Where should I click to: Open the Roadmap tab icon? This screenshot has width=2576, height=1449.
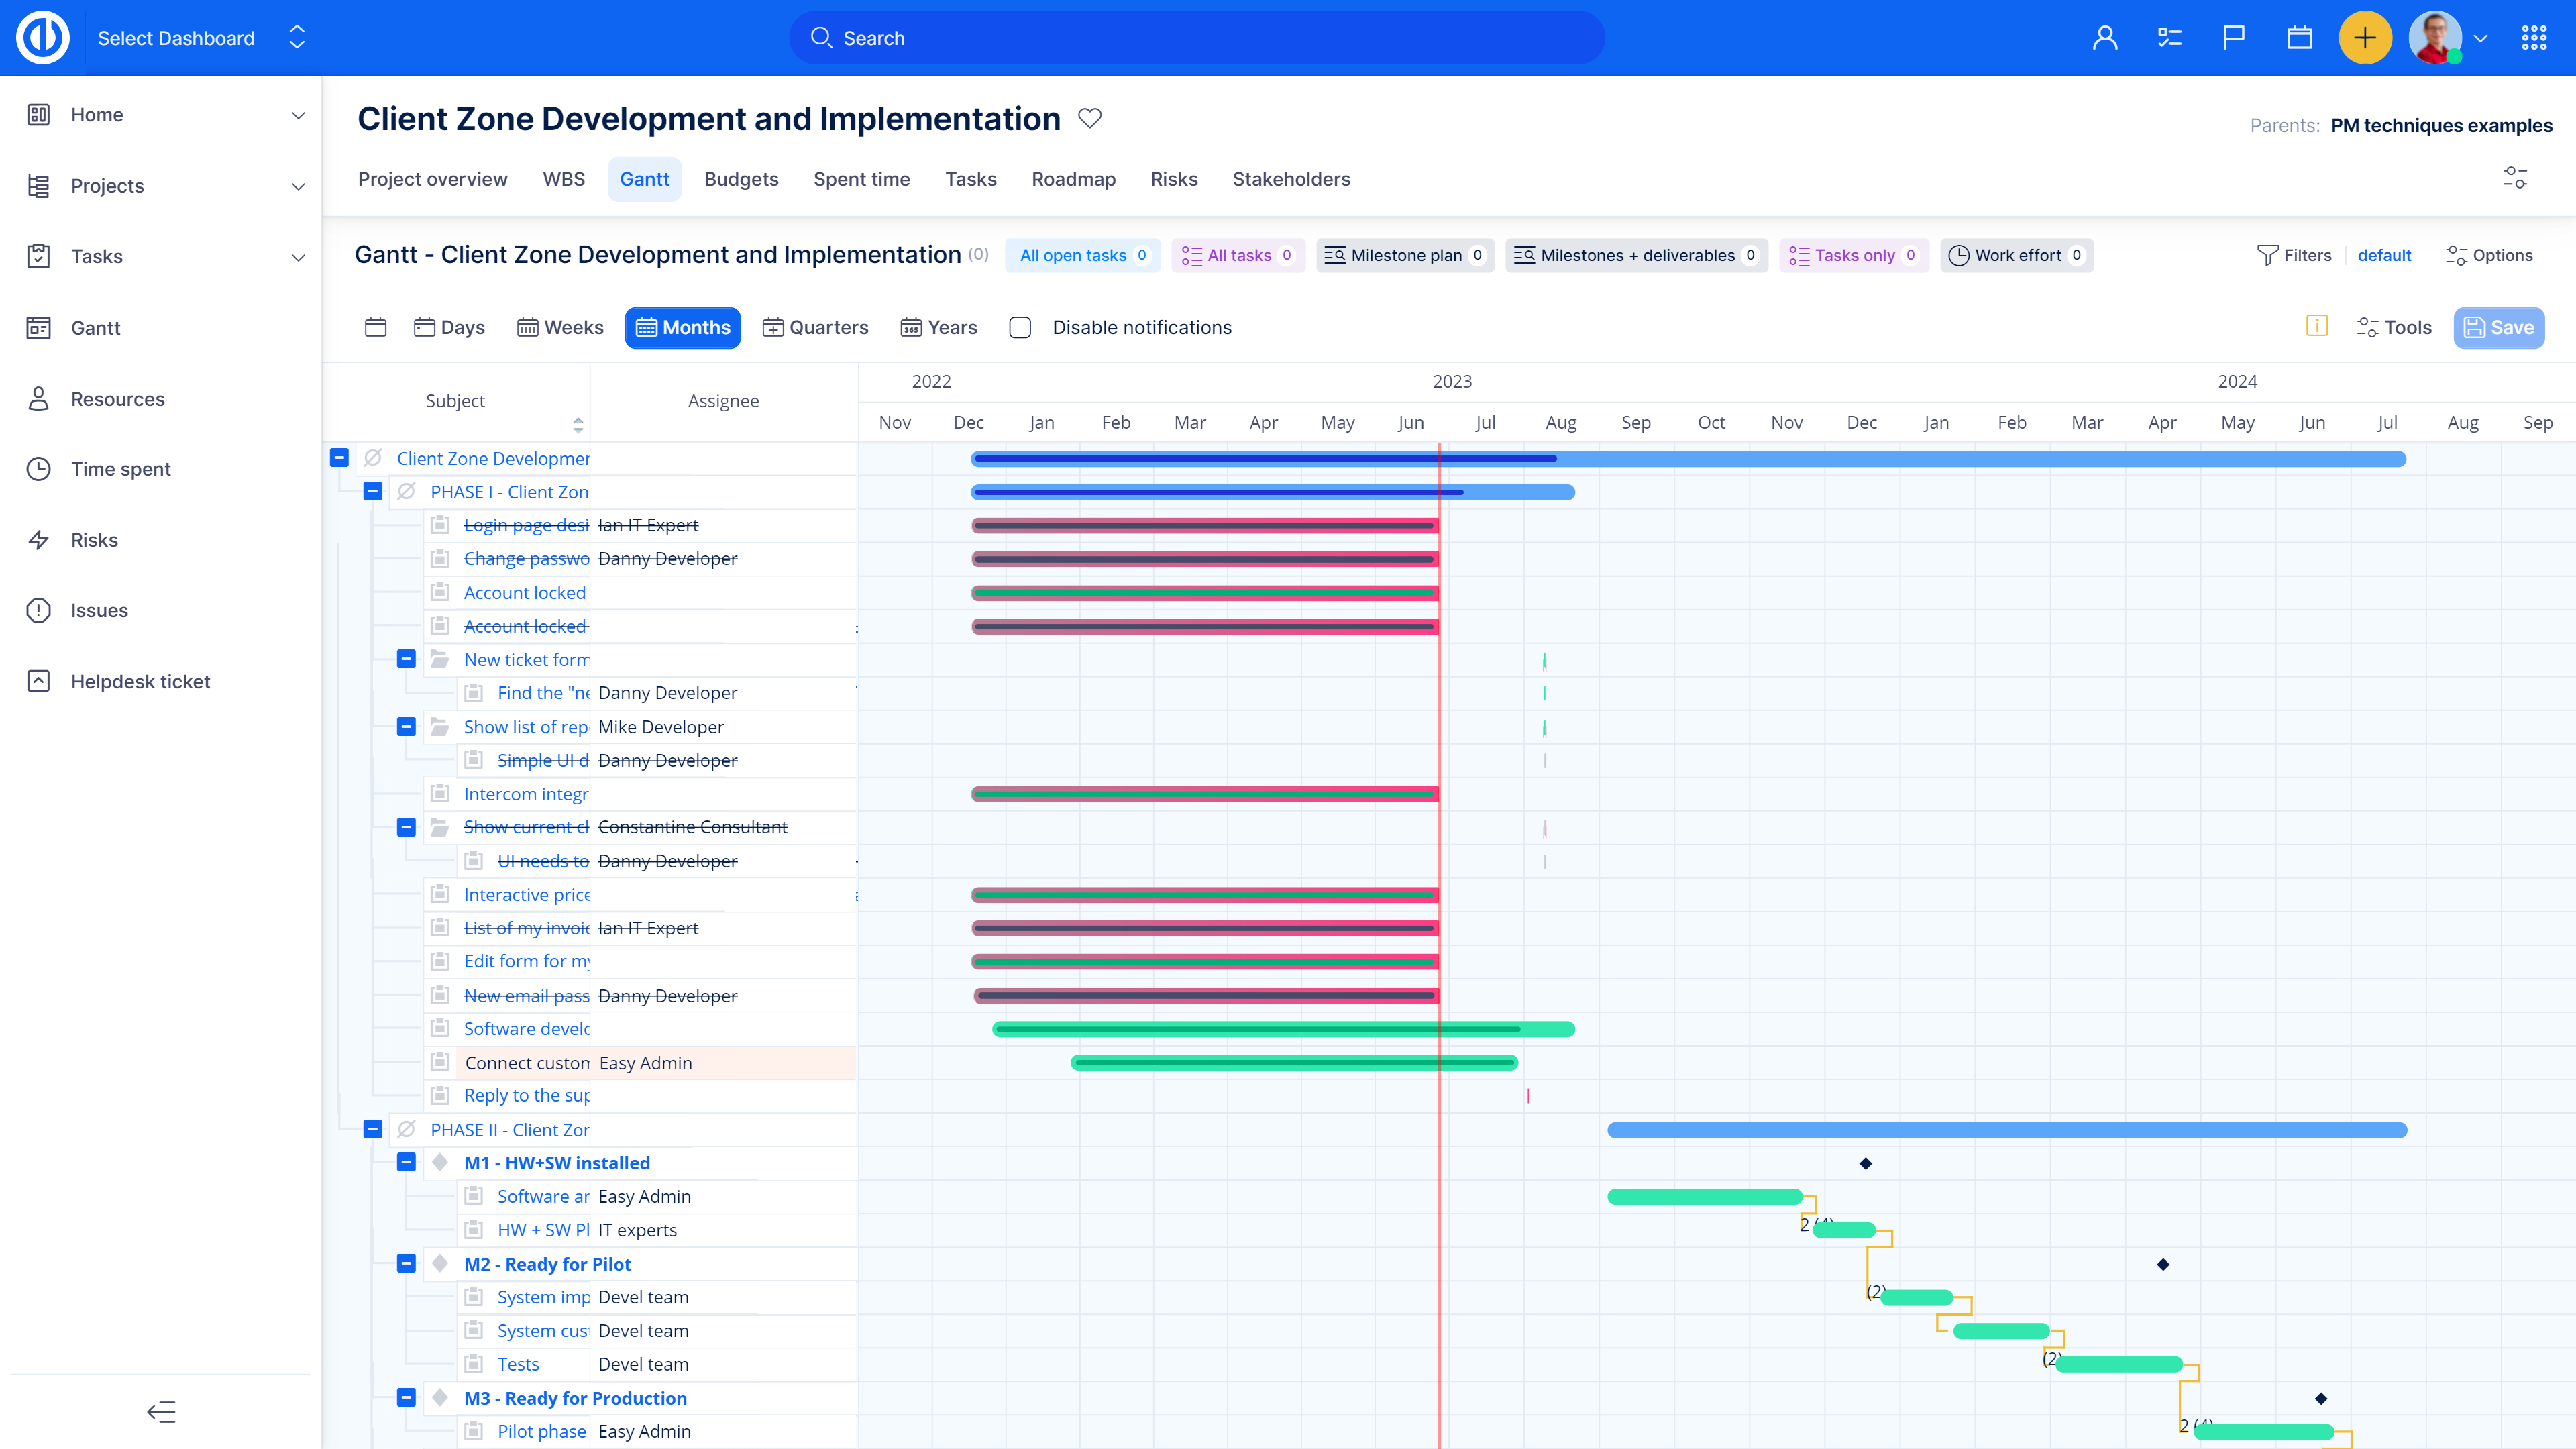(x=1074, y=178)
